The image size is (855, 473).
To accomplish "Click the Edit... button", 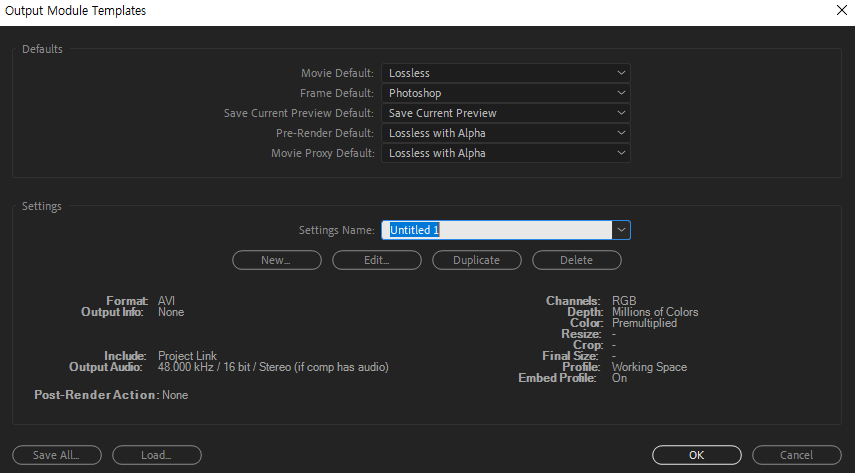I will click(377, 260).
